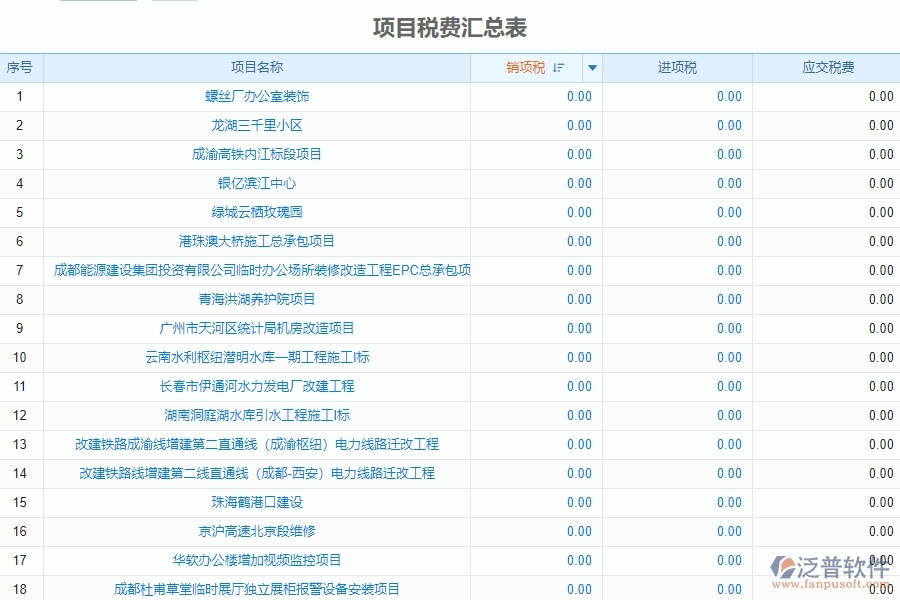
Task: Open project 龙湖三千里小区
Action: point(258,125)
